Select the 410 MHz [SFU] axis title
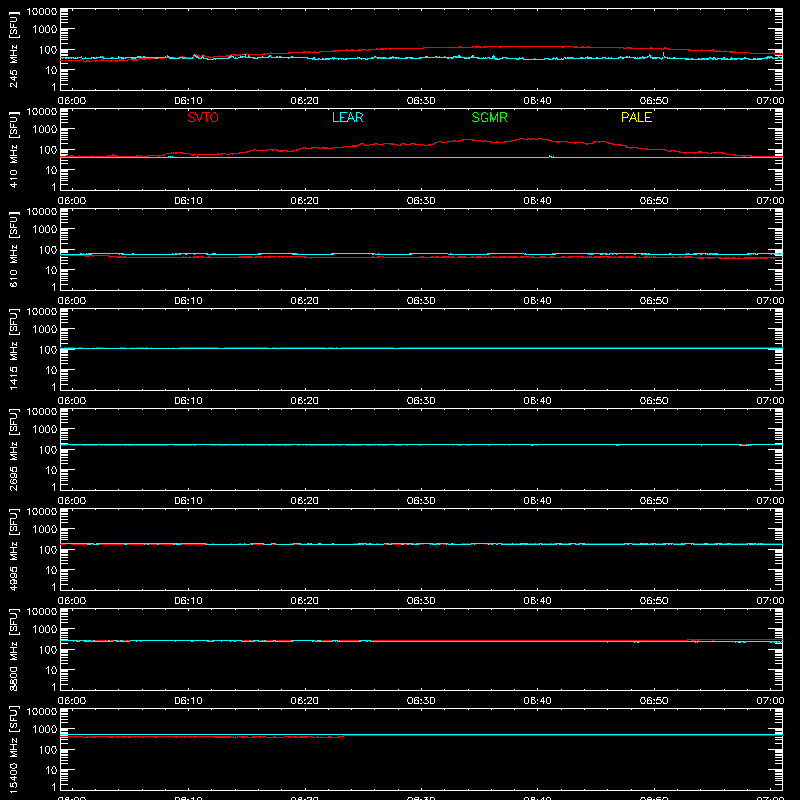 pyautogui.click(x=13, y=150)
